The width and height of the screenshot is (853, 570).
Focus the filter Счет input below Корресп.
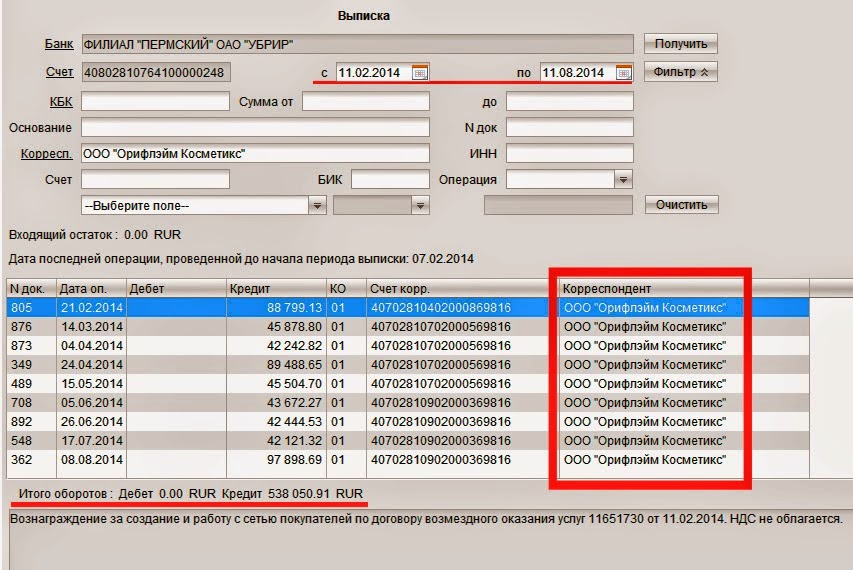pos(155,179)
